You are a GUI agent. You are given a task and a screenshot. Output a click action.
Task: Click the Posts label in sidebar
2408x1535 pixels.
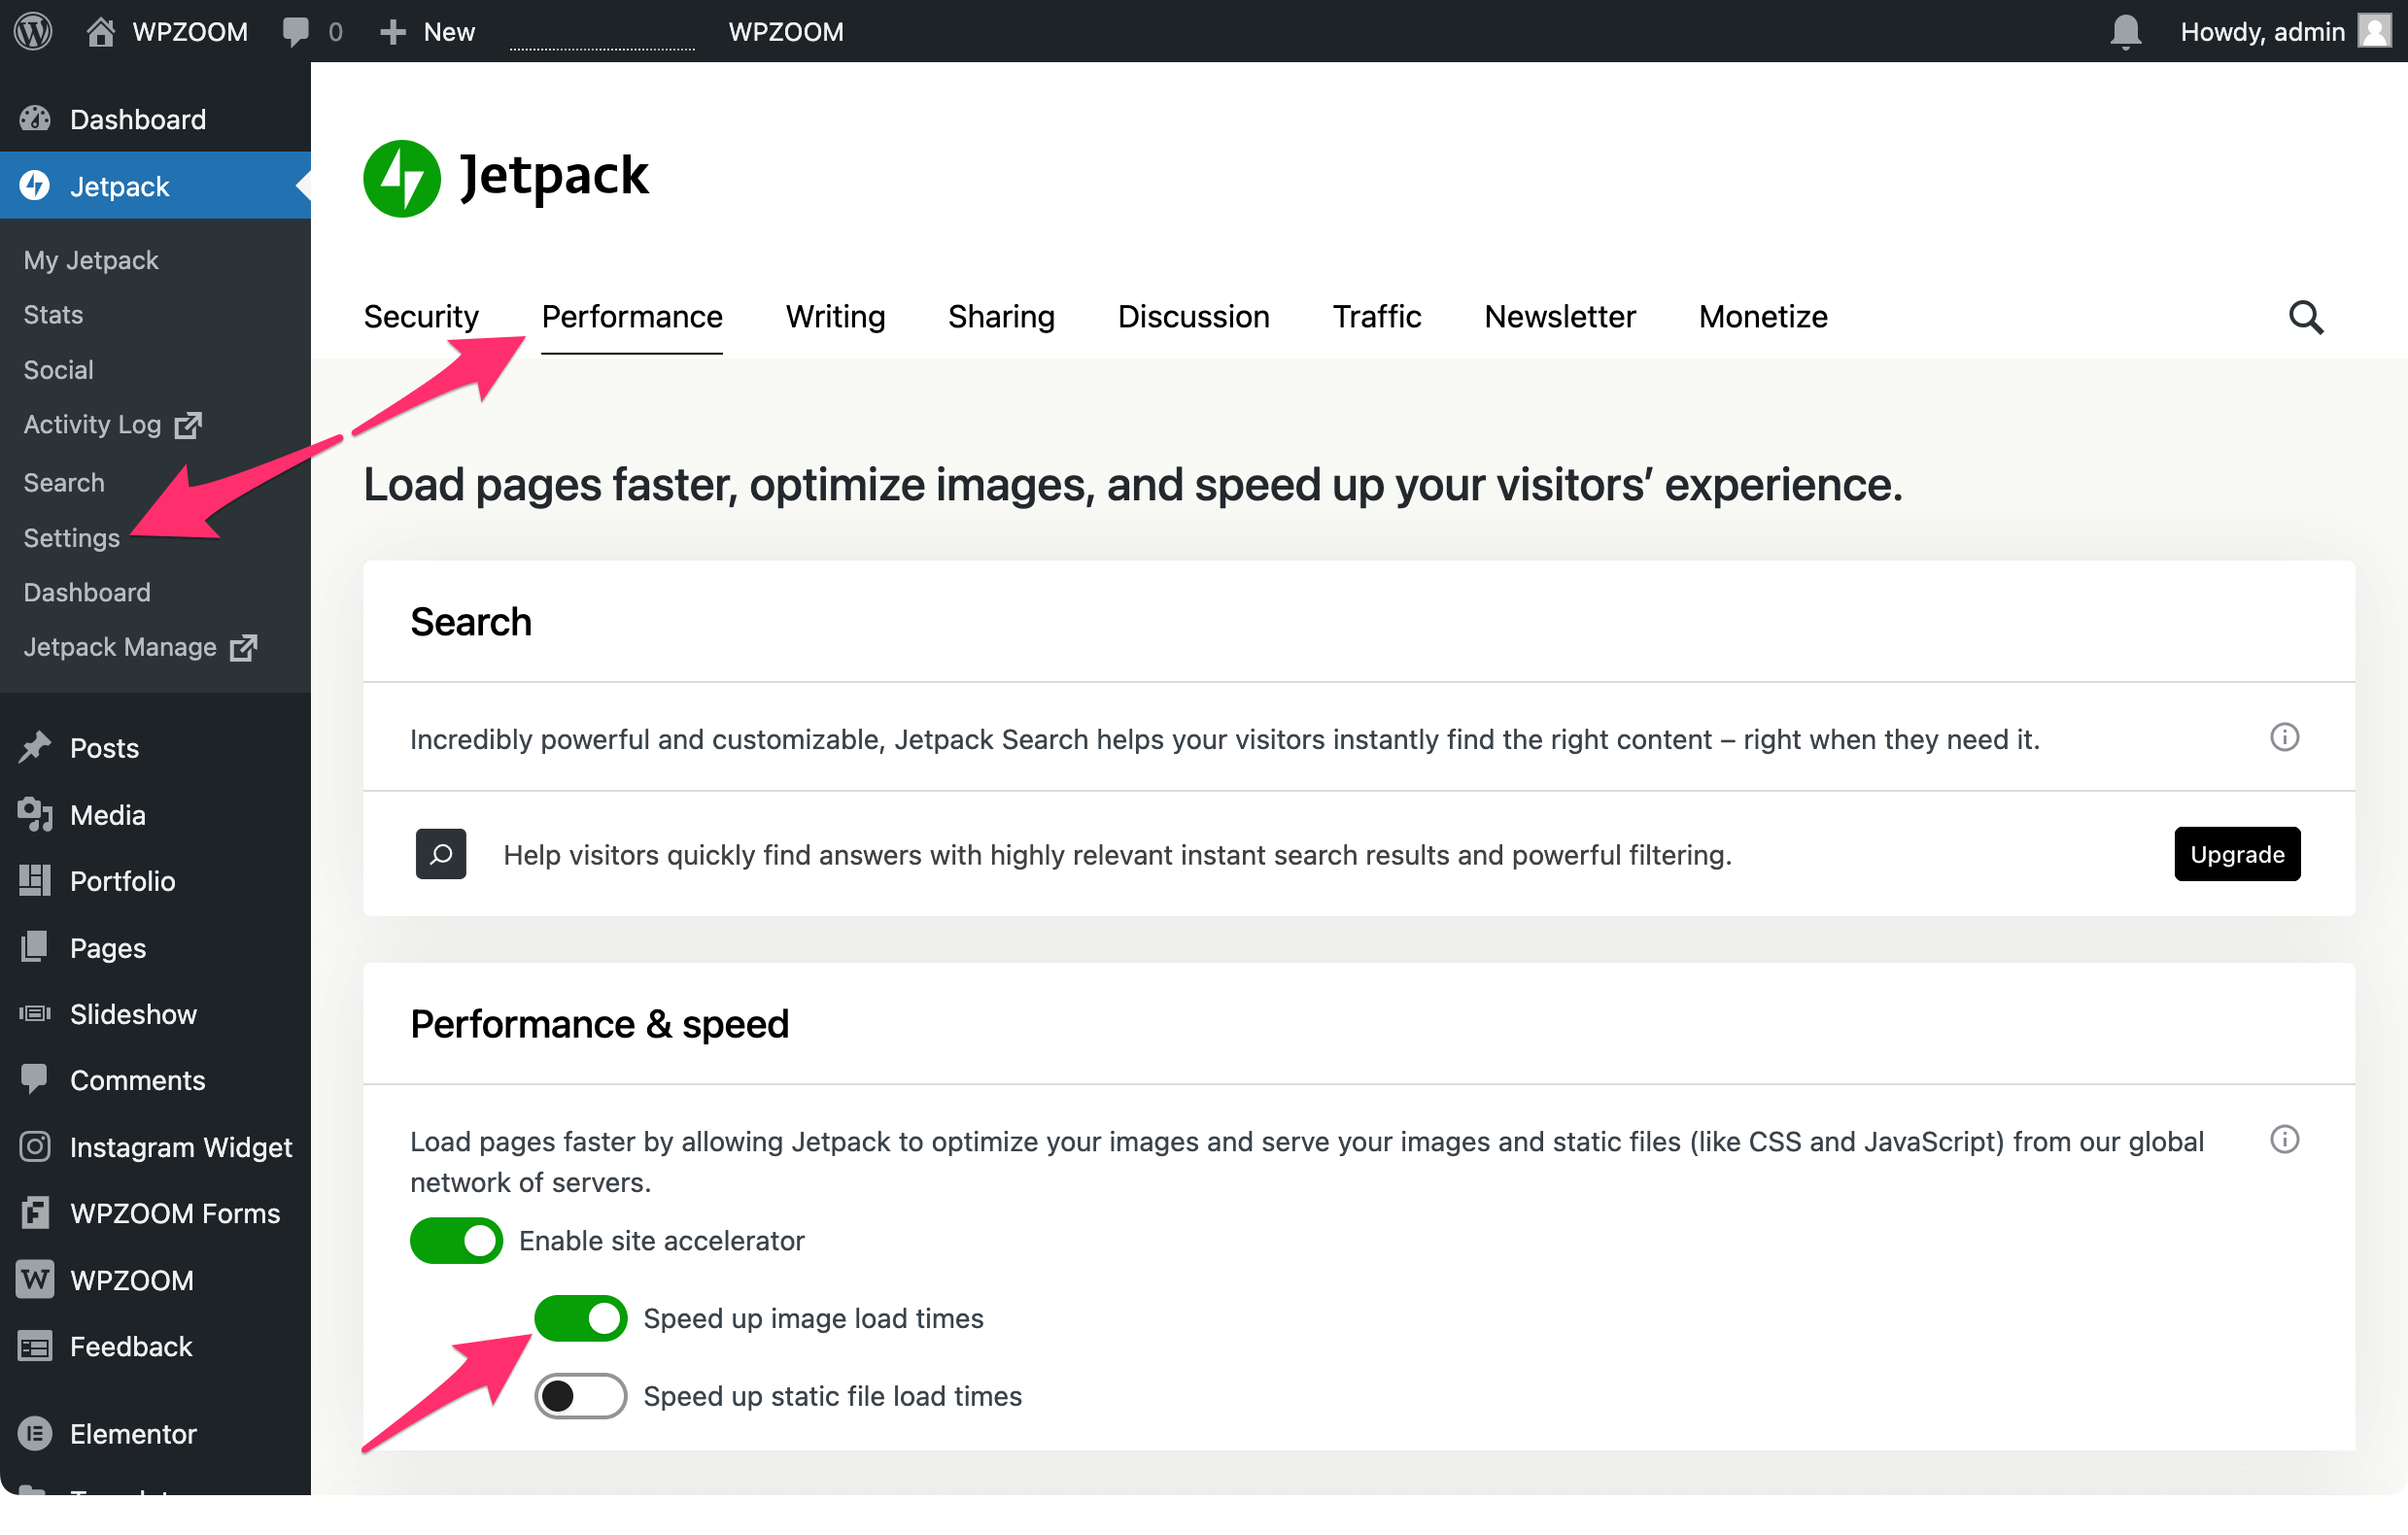104,748
